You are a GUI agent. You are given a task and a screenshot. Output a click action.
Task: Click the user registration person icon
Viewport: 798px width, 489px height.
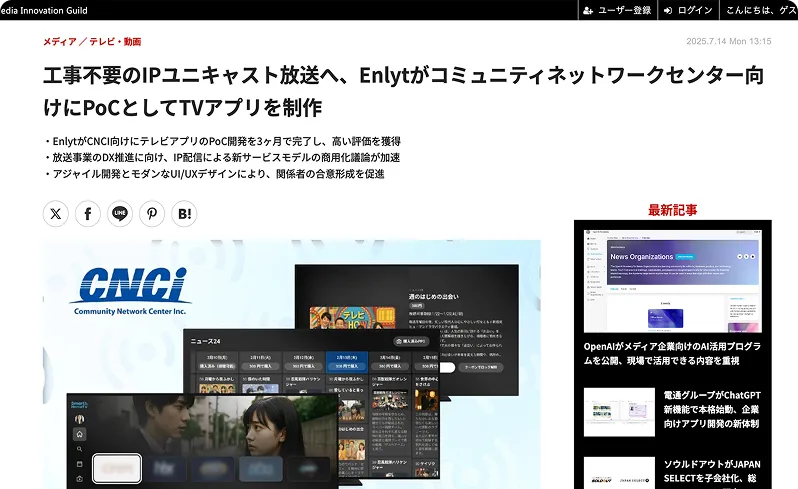tap(588, 10)
